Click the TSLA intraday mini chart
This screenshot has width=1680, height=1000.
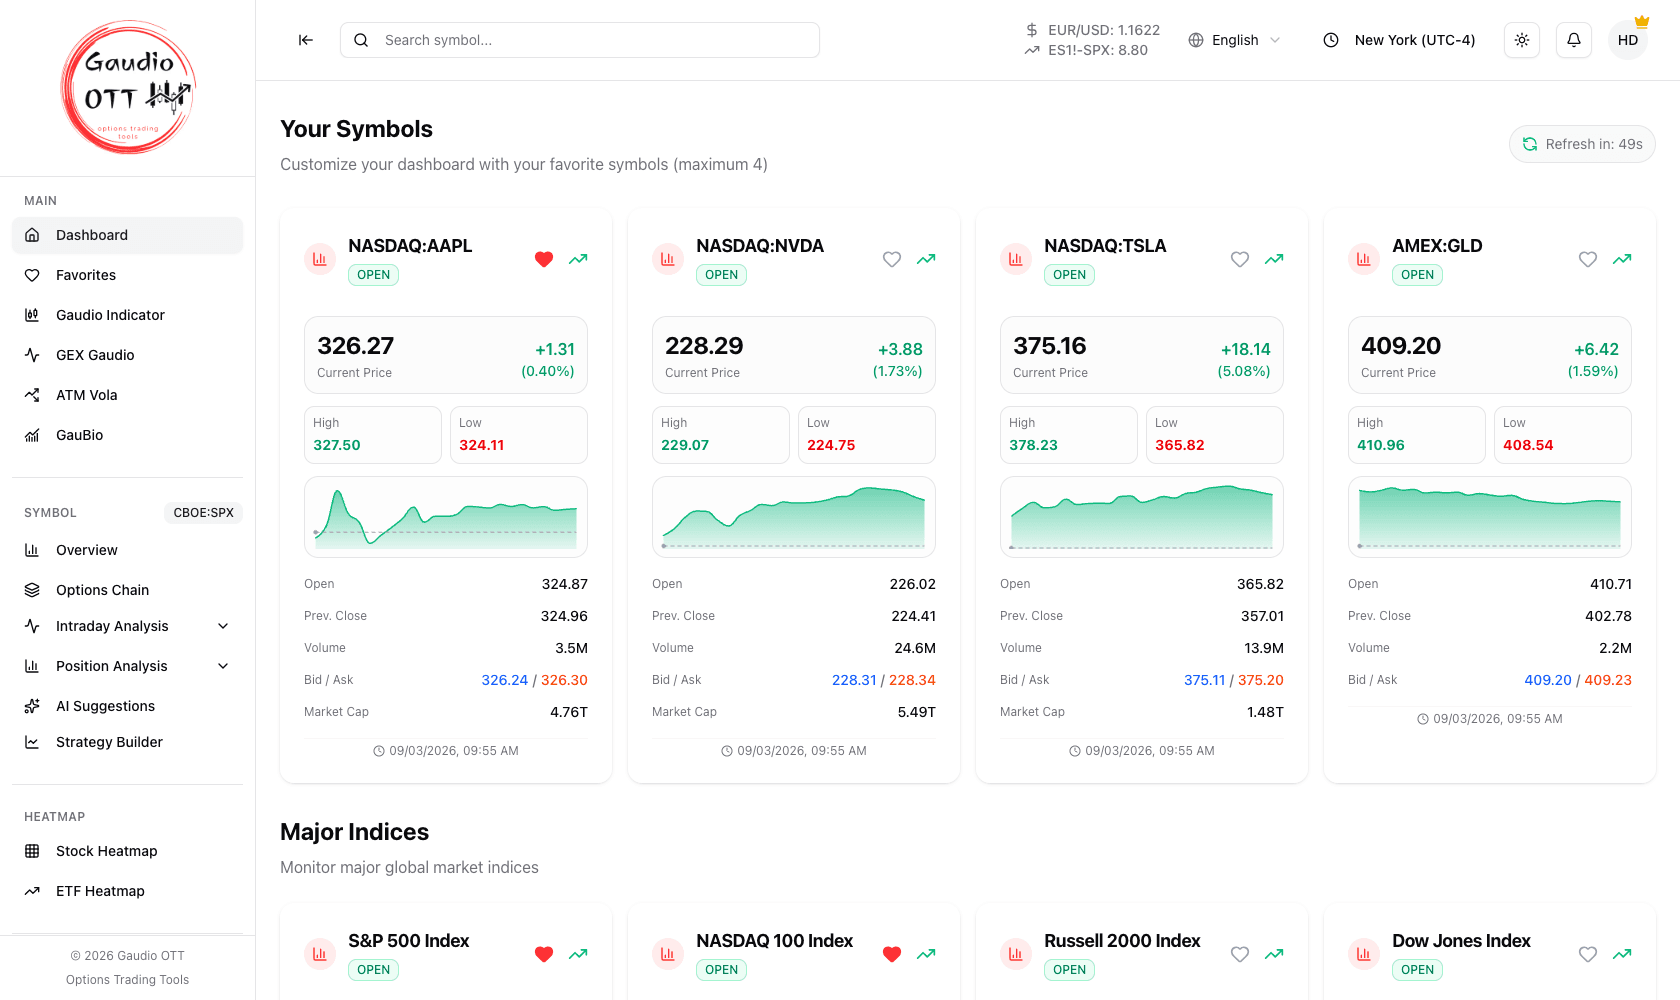coord(1142,517)
